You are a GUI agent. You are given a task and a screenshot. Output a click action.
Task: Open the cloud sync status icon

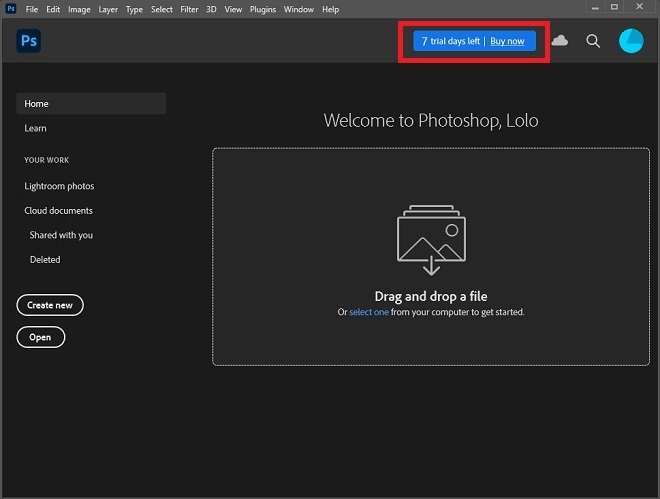pos(559,41)
